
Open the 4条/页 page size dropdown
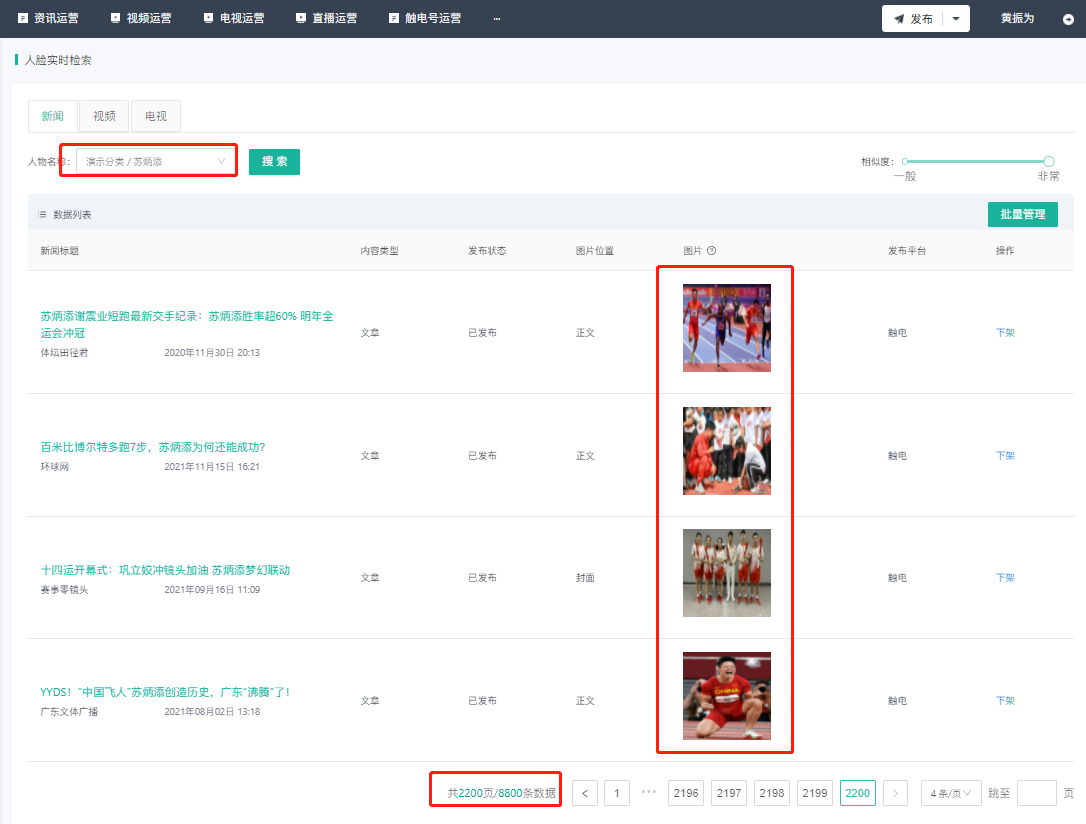(950, 793)
